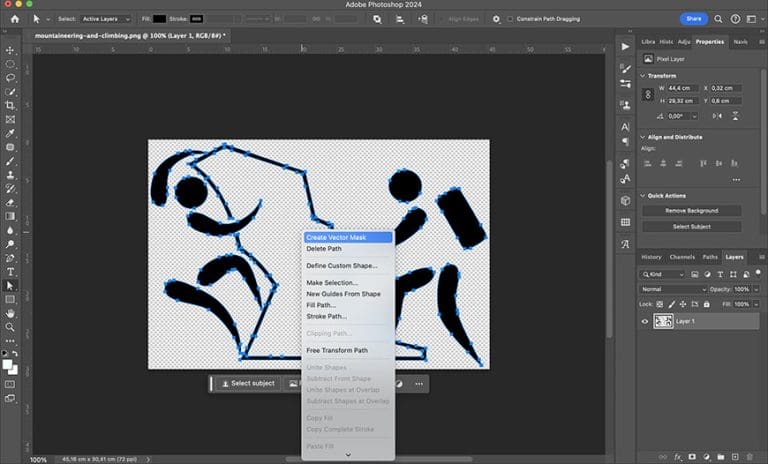Open more align options ellipsis
Viewport: 768px width, 464px height.
pyautogui.click(x=736, y=180)
